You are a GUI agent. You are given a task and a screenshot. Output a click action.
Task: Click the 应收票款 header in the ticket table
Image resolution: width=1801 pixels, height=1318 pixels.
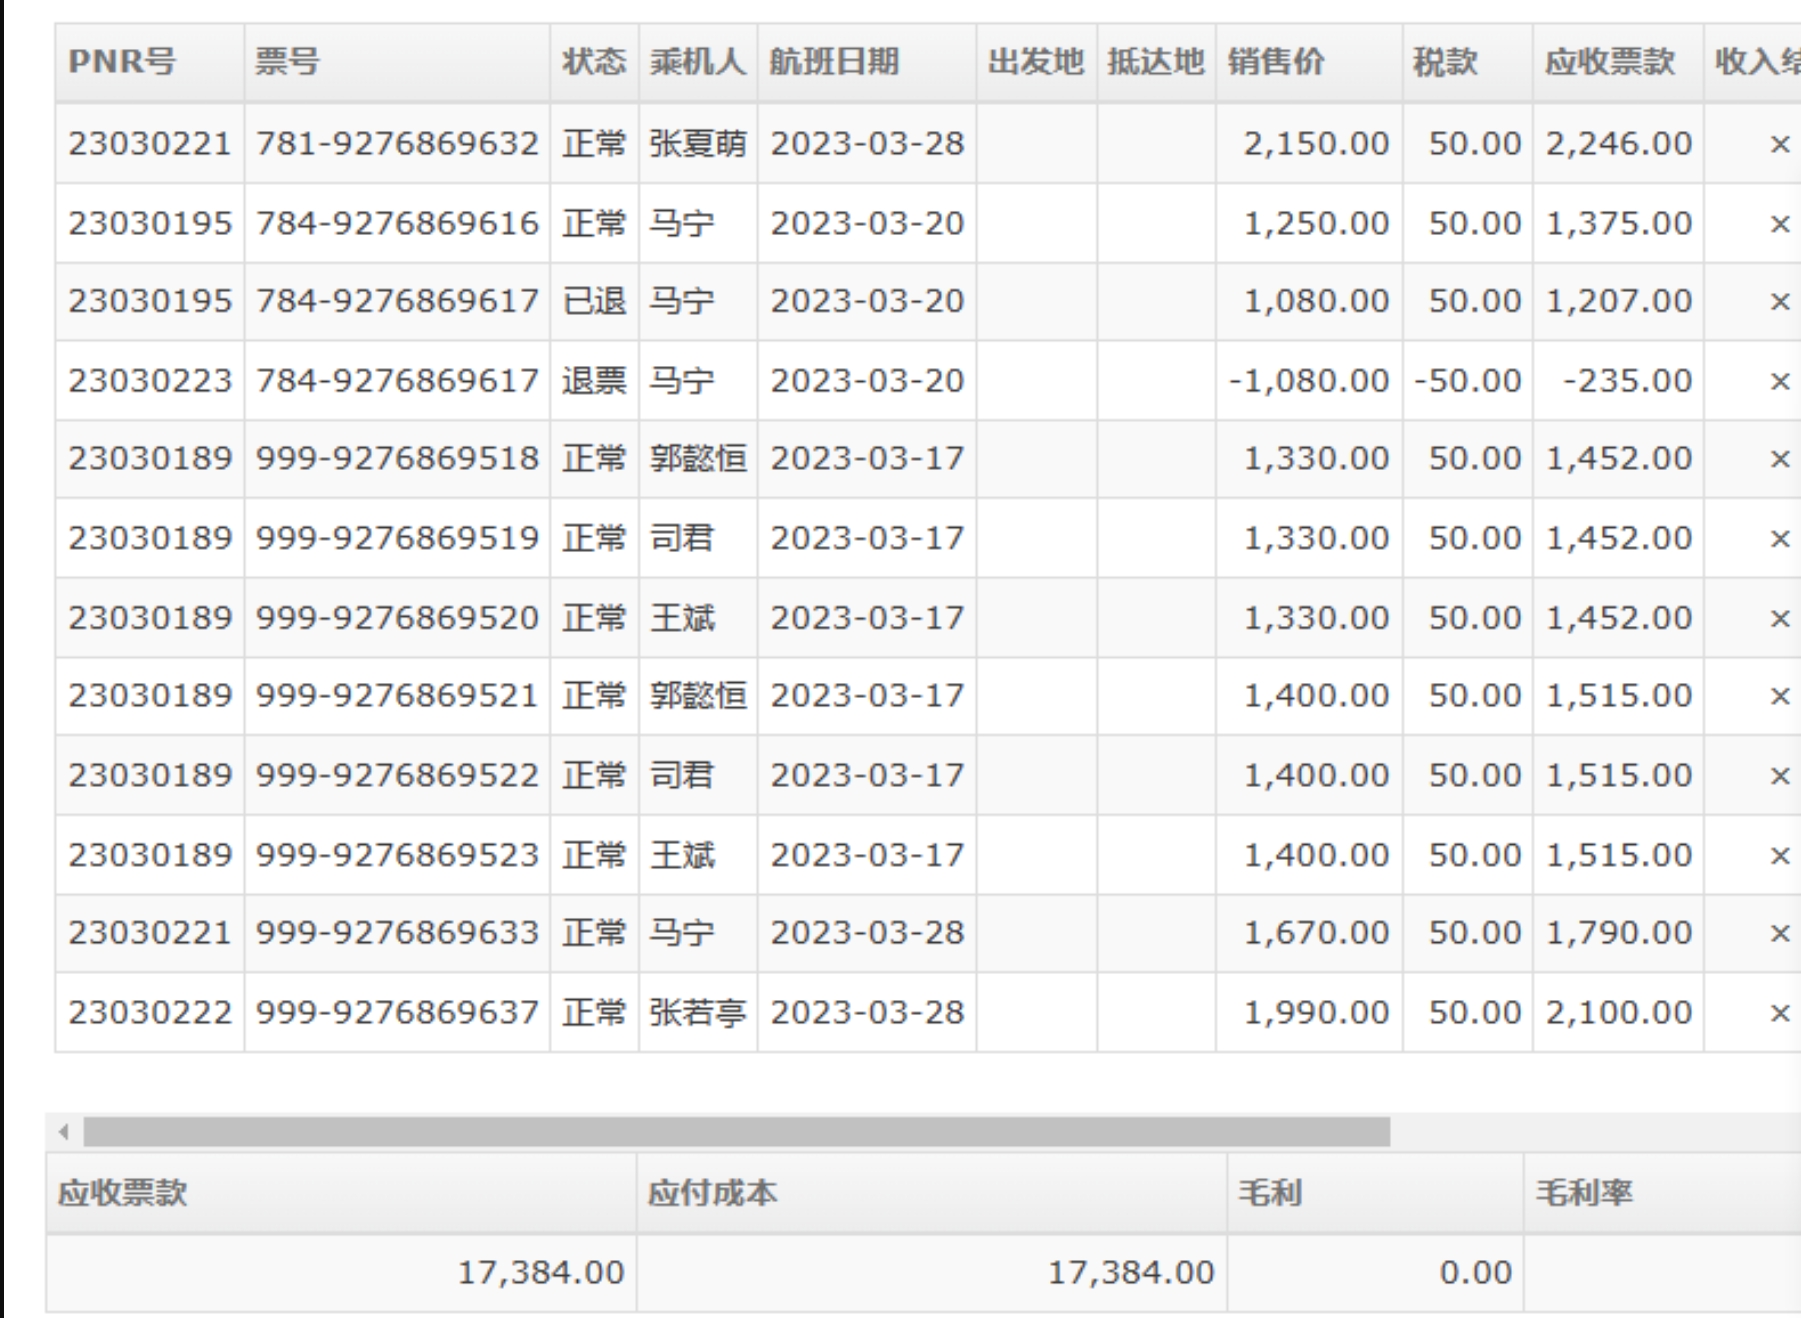point(1609,62)
